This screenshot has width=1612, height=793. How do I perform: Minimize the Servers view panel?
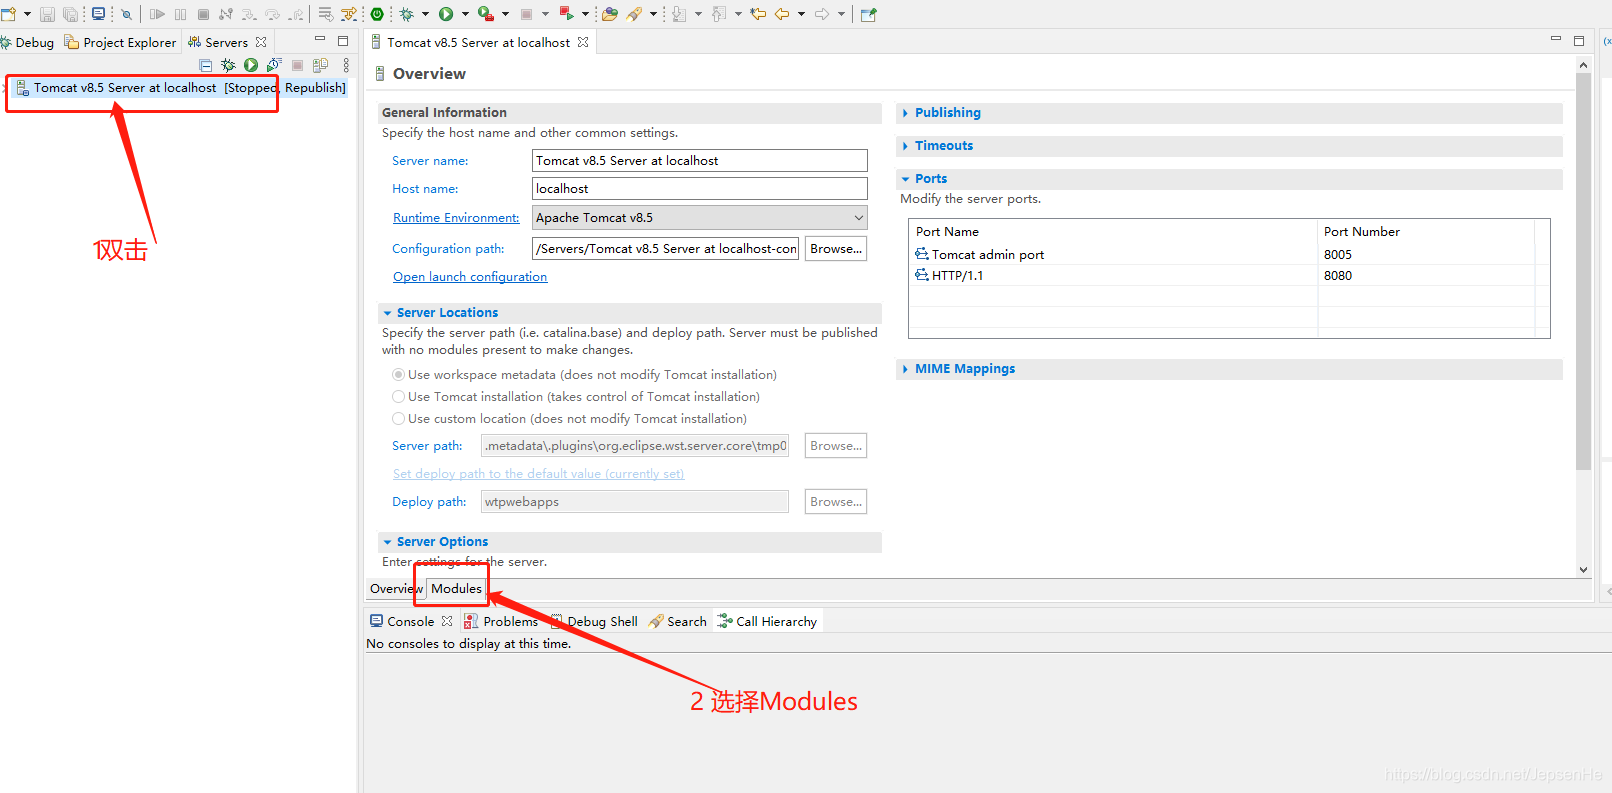coord(320,40)
